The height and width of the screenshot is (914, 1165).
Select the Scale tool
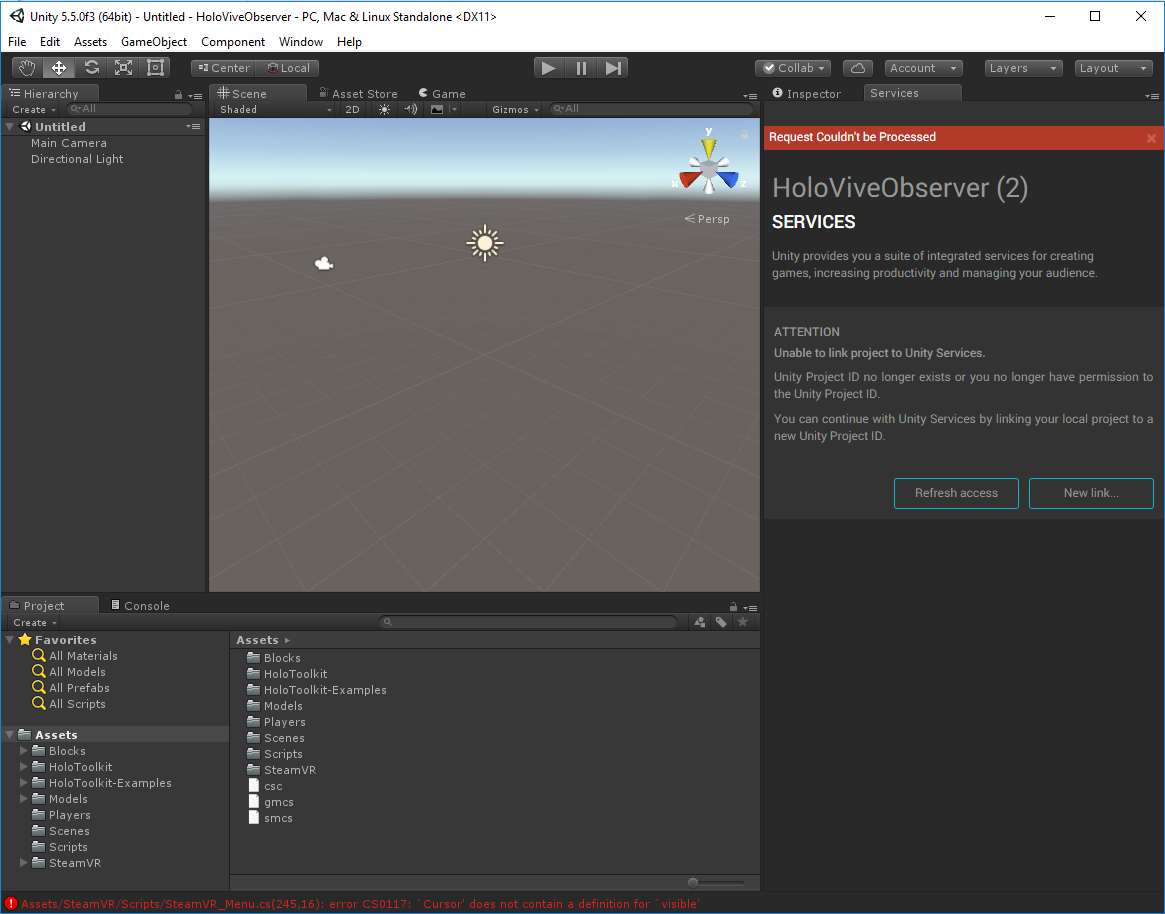[x=123, y=68]
